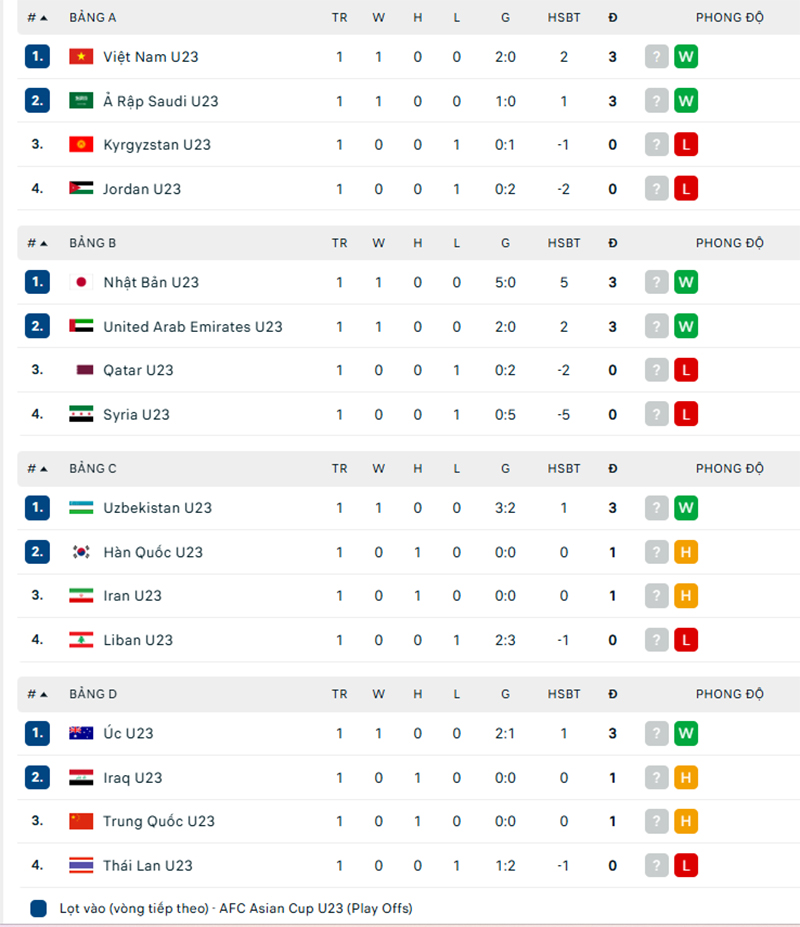Image resolution: width=800 pixels, height=927 pixels.
Task: Click the Australia flag next to Úc U23
Action: 81,733
